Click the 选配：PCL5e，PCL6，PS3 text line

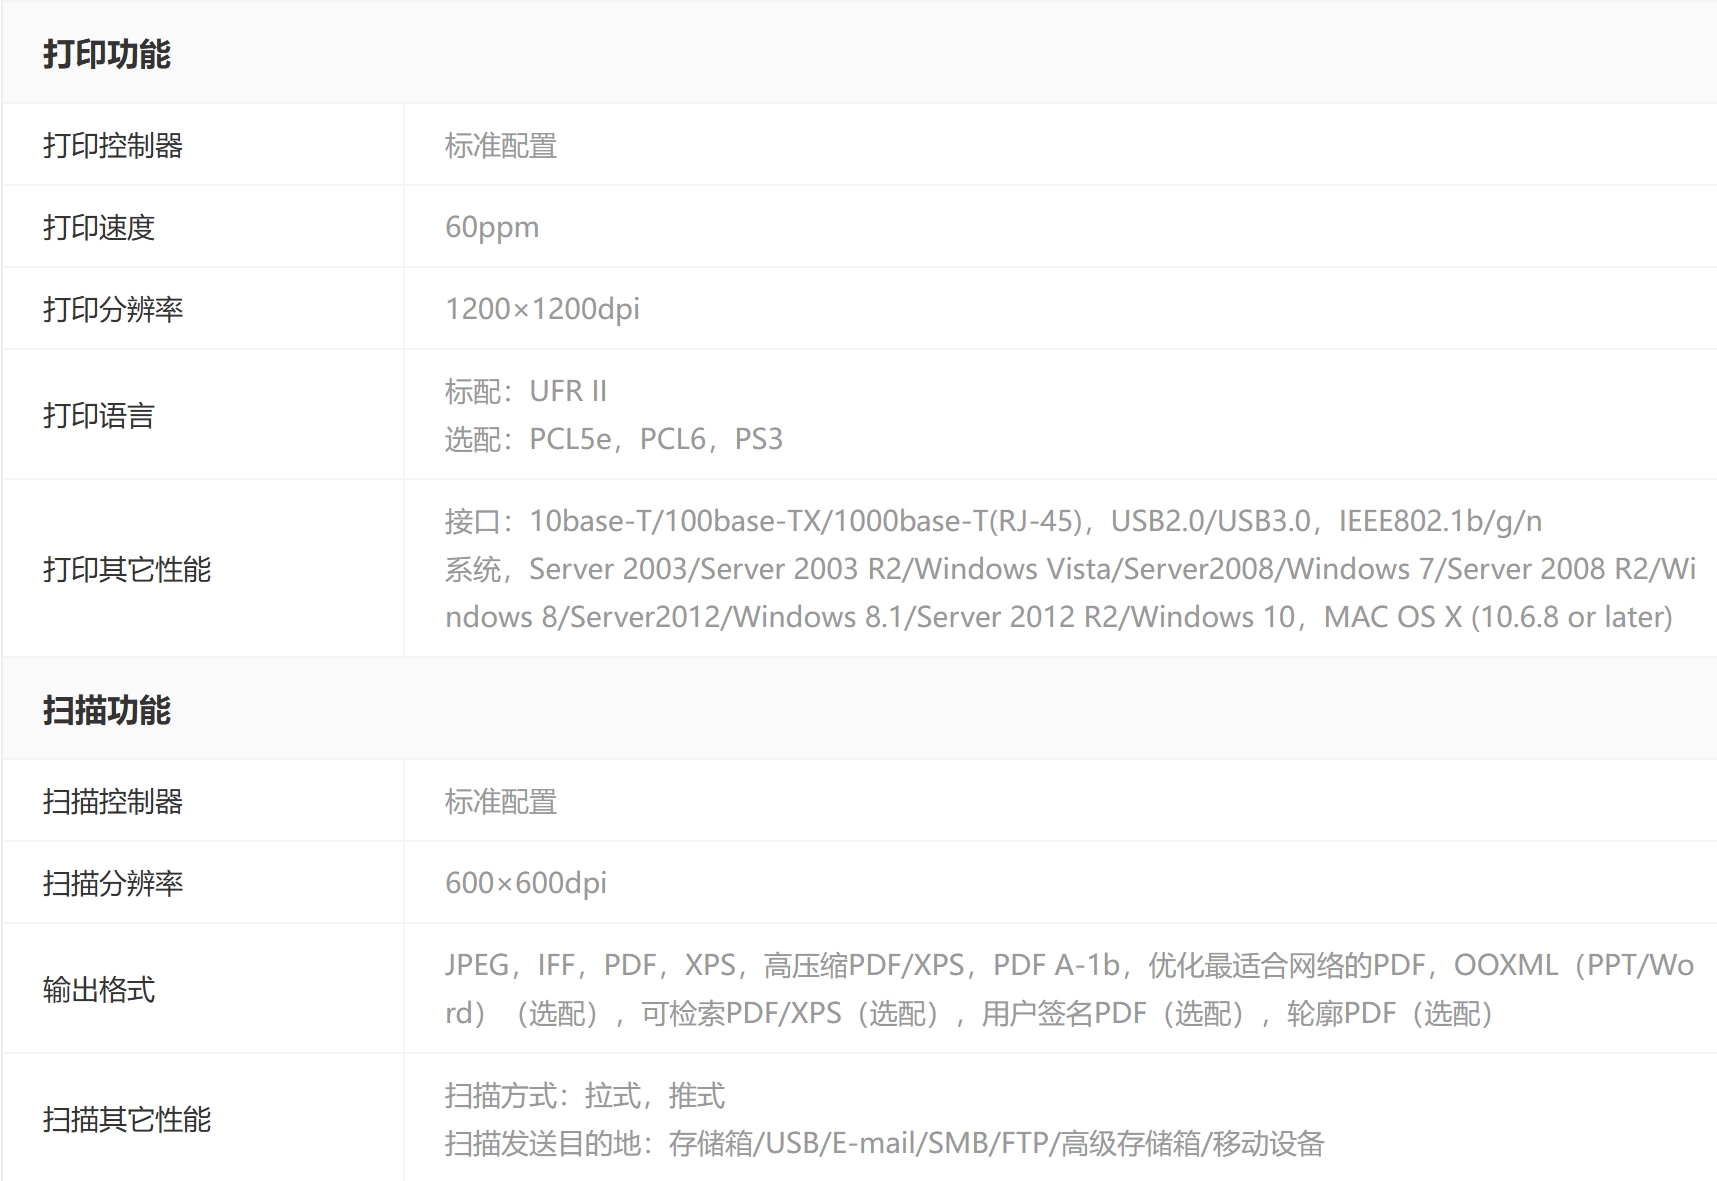[614, 440]
